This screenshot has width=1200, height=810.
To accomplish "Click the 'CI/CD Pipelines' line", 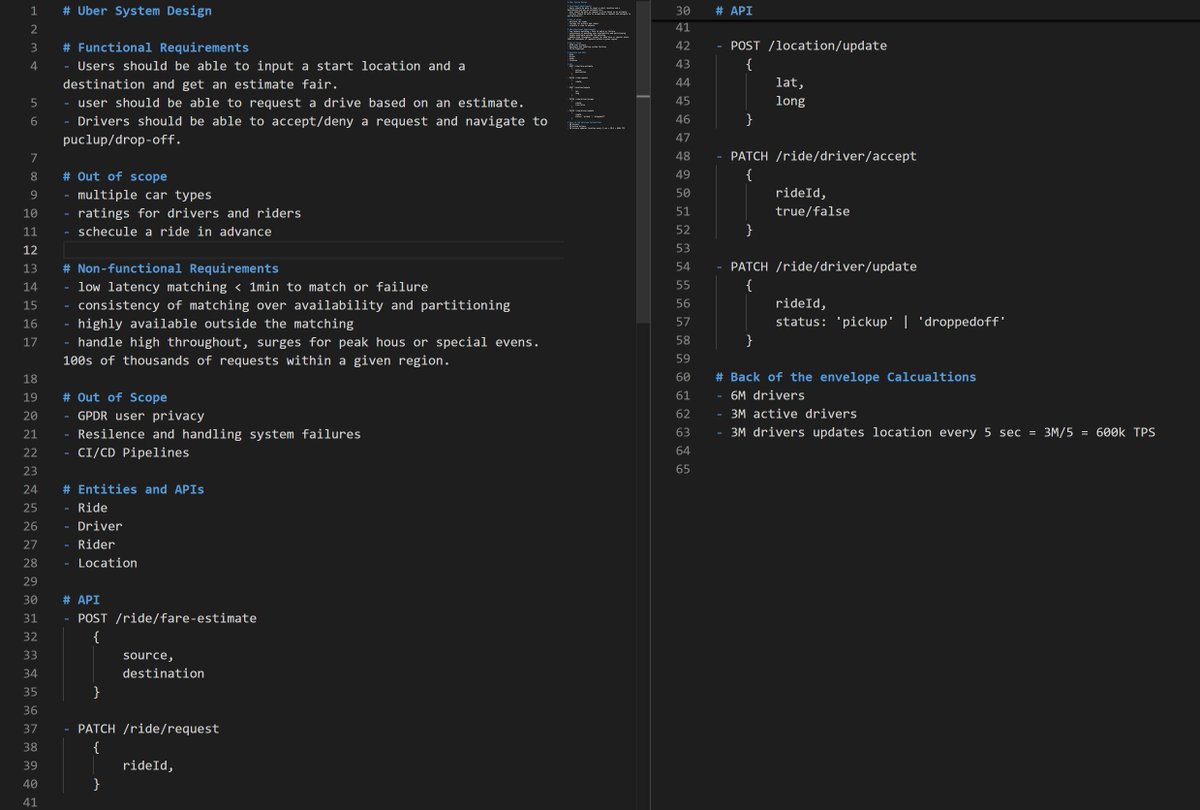I will click(x=125, y=452).
